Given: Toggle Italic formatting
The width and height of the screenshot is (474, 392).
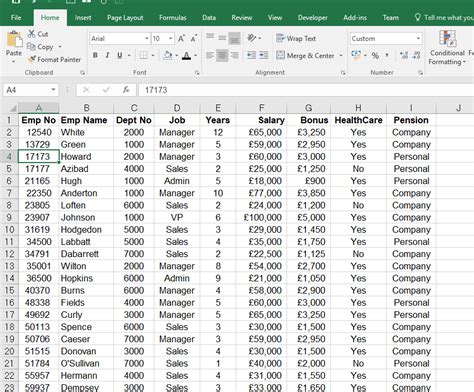Looking at the screenshot, I should [107, 55].
